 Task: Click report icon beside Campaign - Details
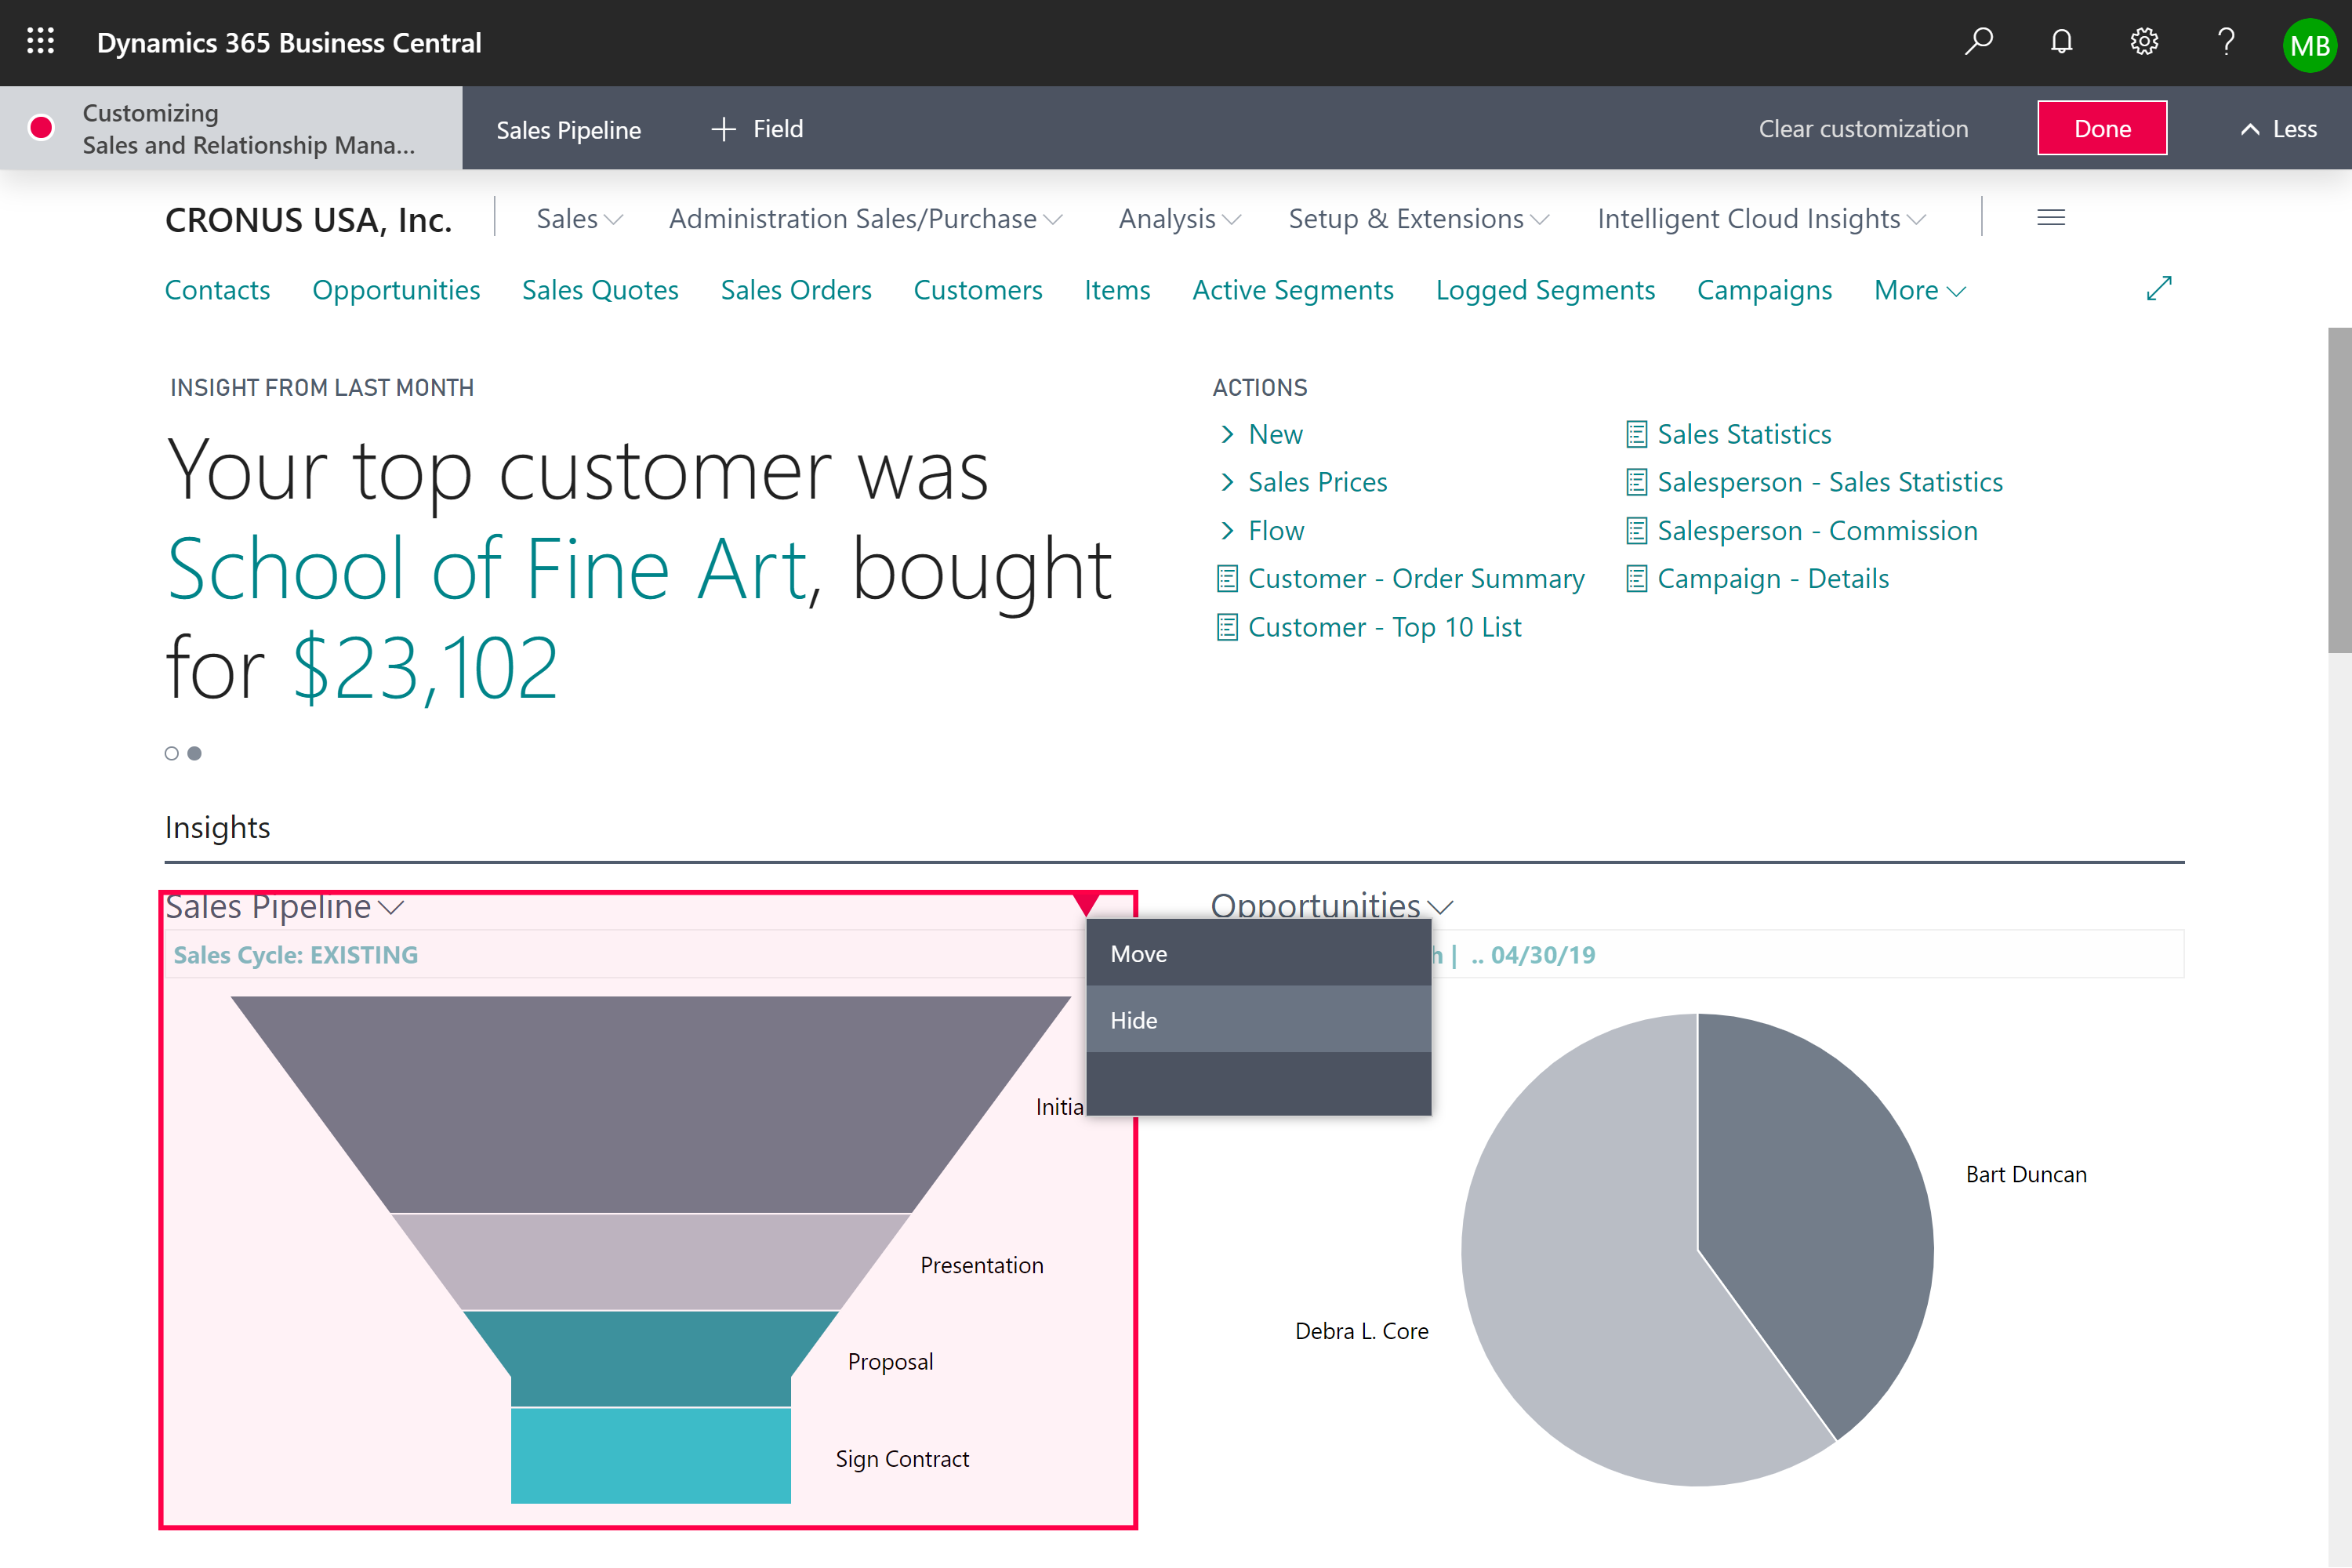coord(1636,579)
